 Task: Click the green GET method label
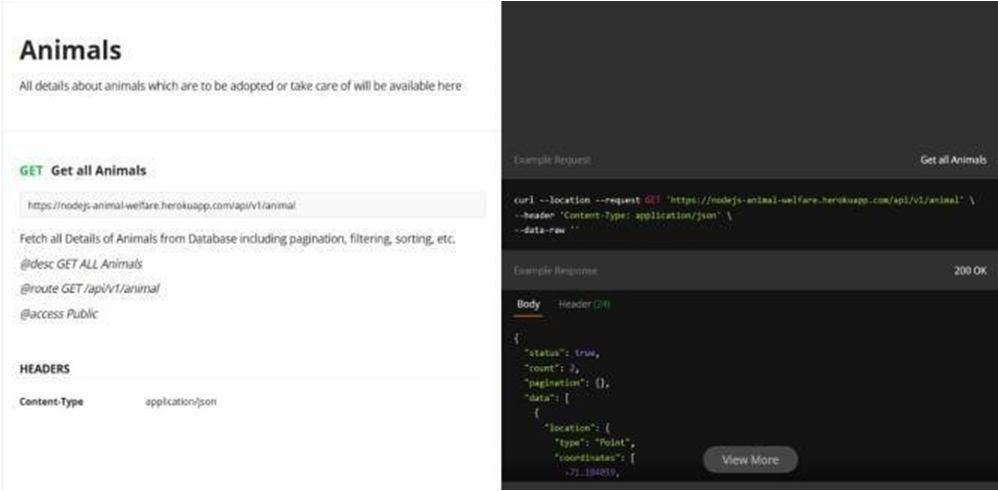(31, 171)
